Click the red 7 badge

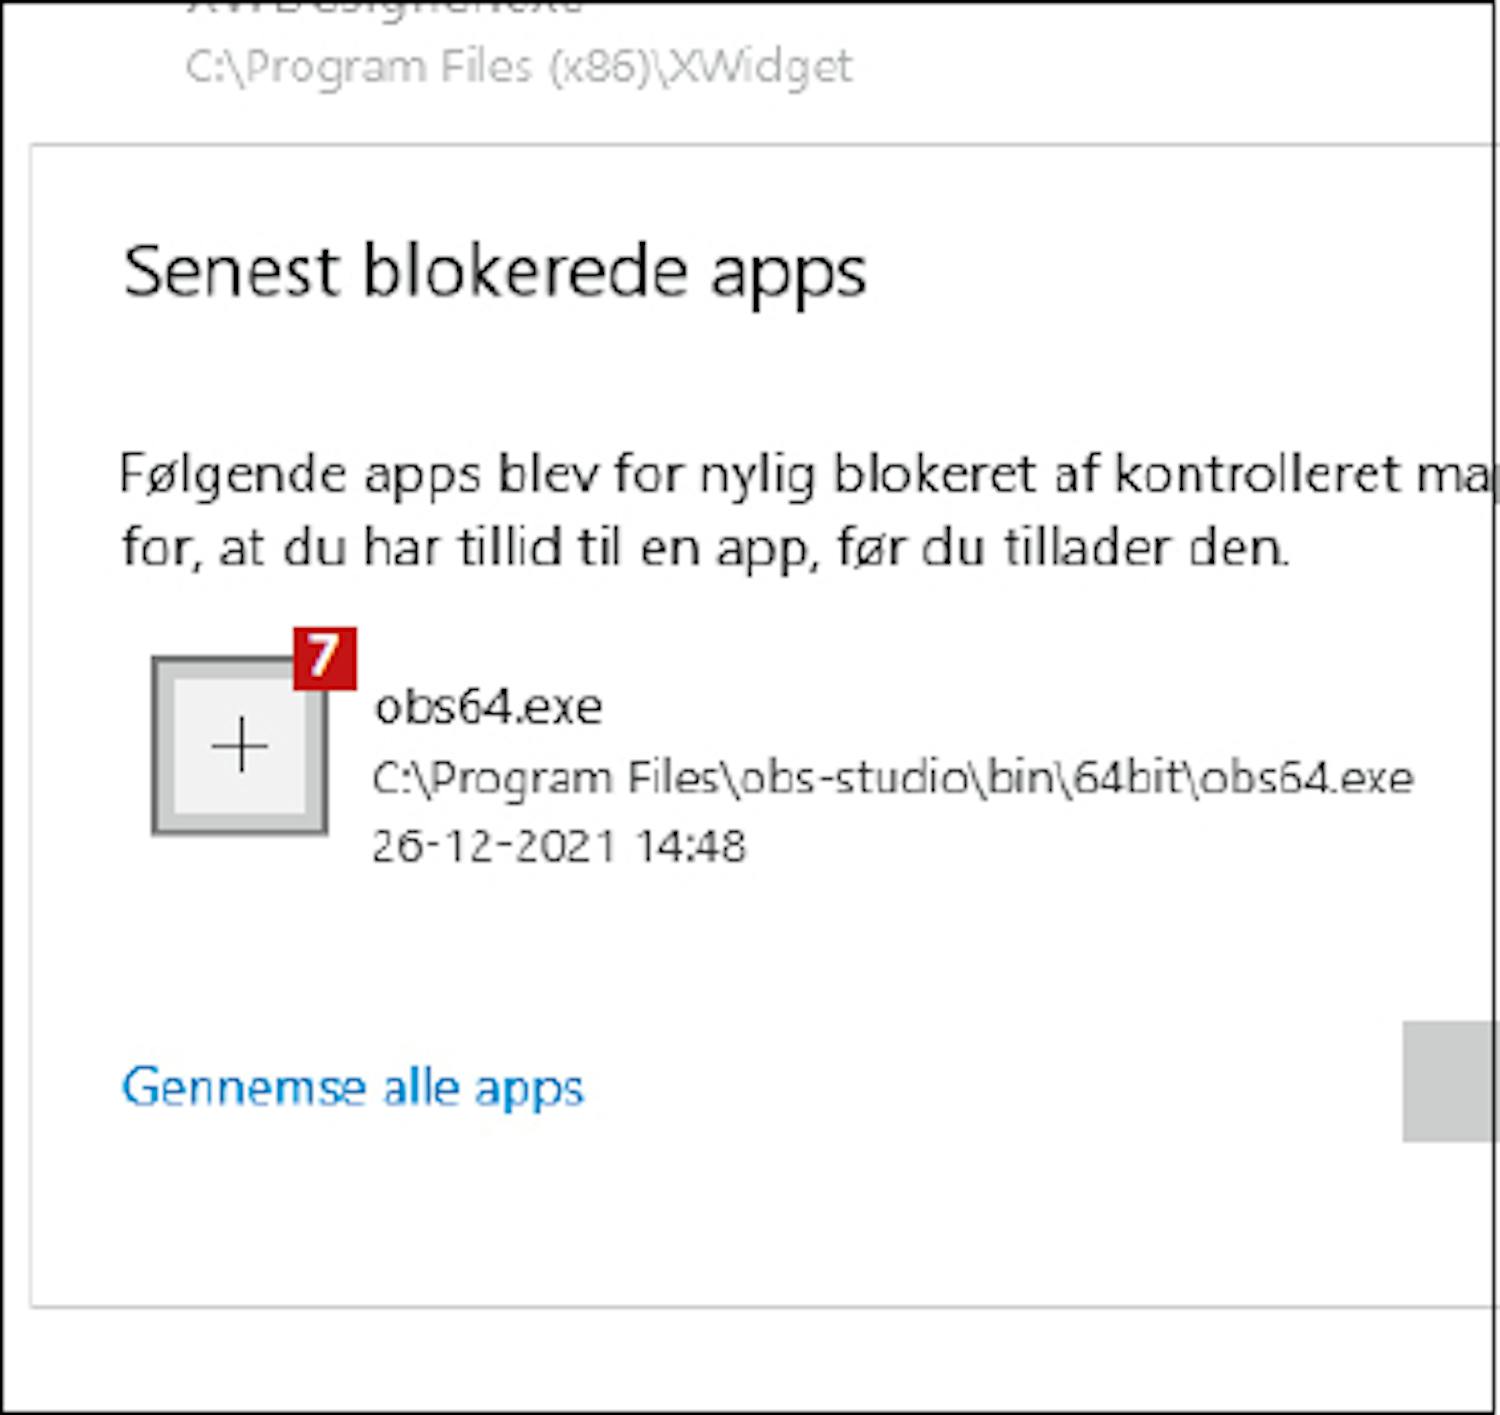tap(324, 658)
